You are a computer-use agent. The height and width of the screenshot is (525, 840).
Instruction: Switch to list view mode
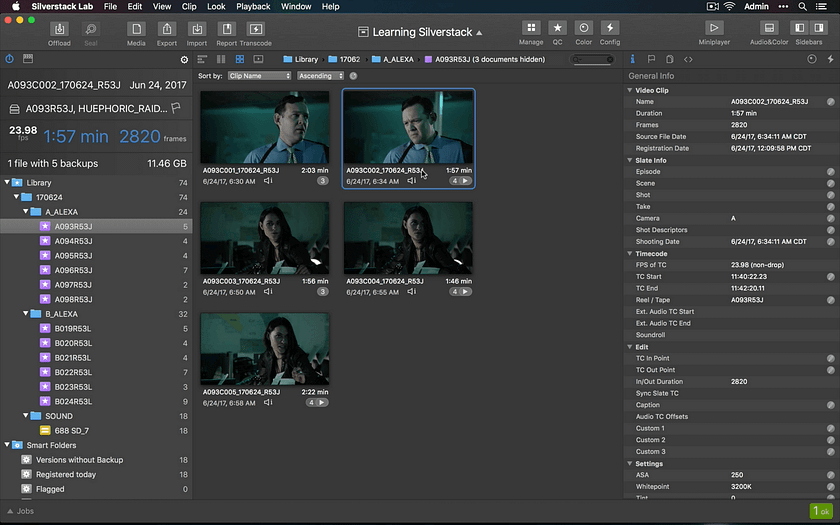(x=202, y=59)
